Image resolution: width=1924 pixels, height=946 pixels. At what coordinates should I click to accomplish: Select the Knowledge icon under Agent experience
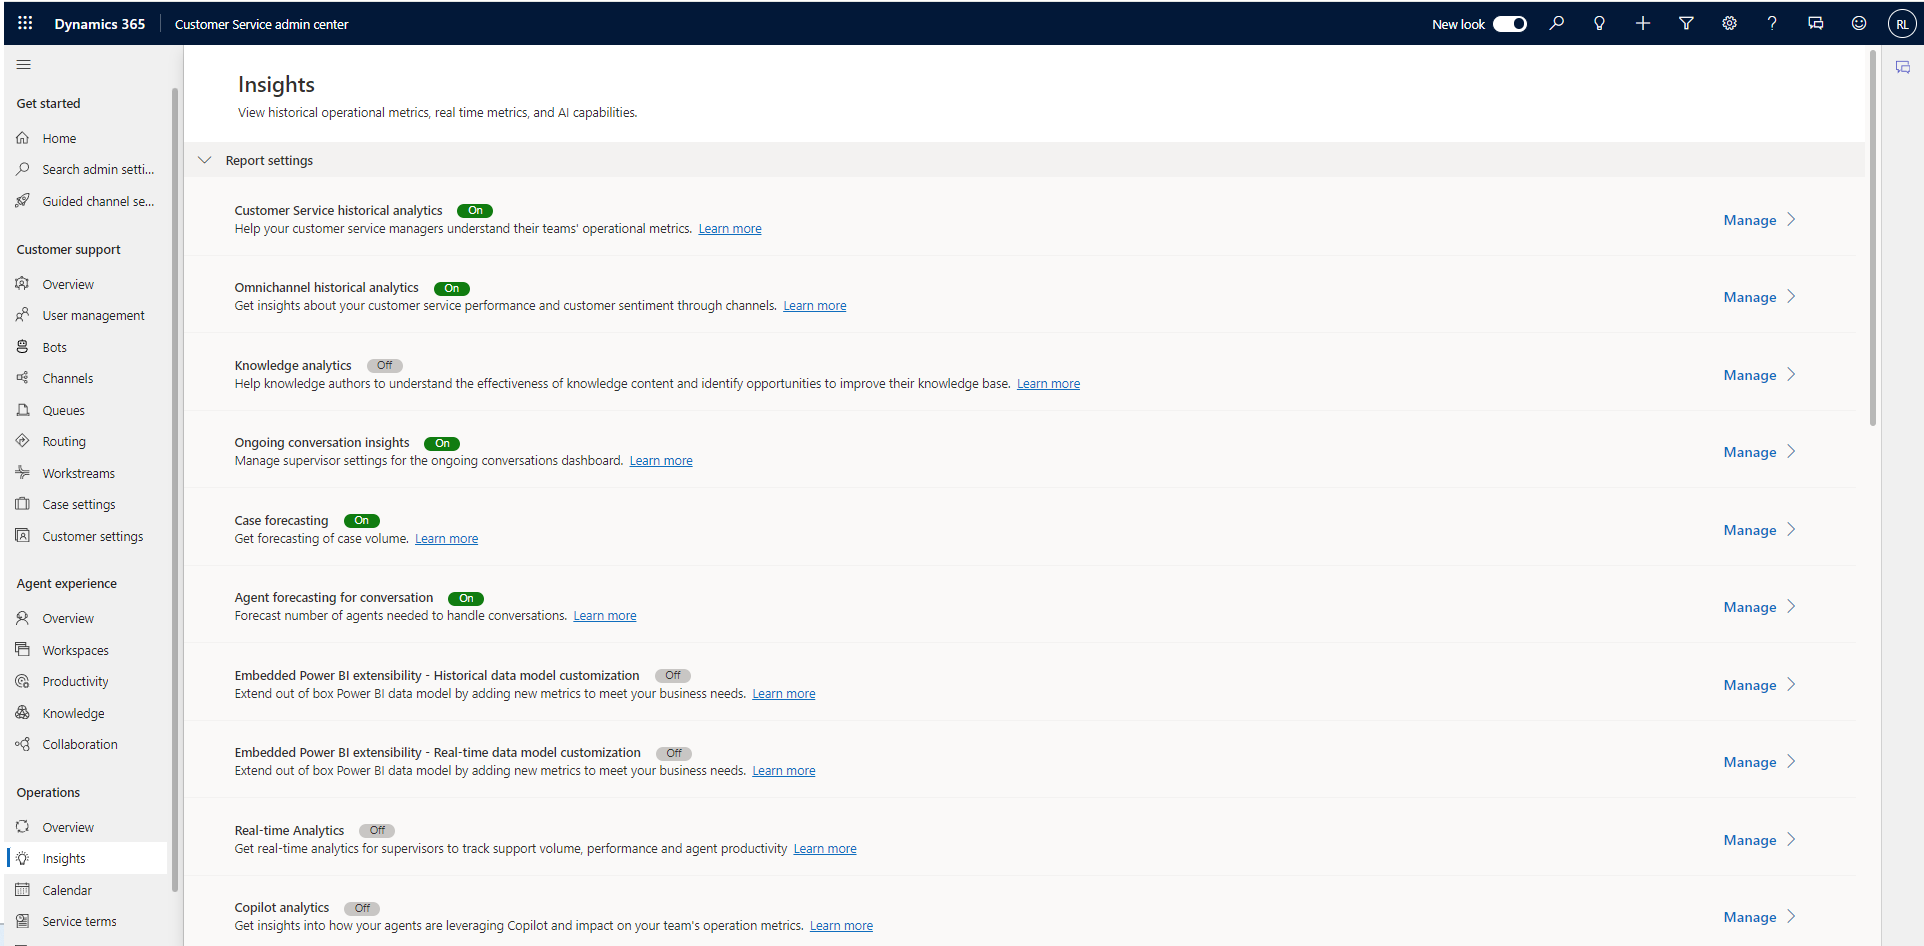(x=22, y=712)
